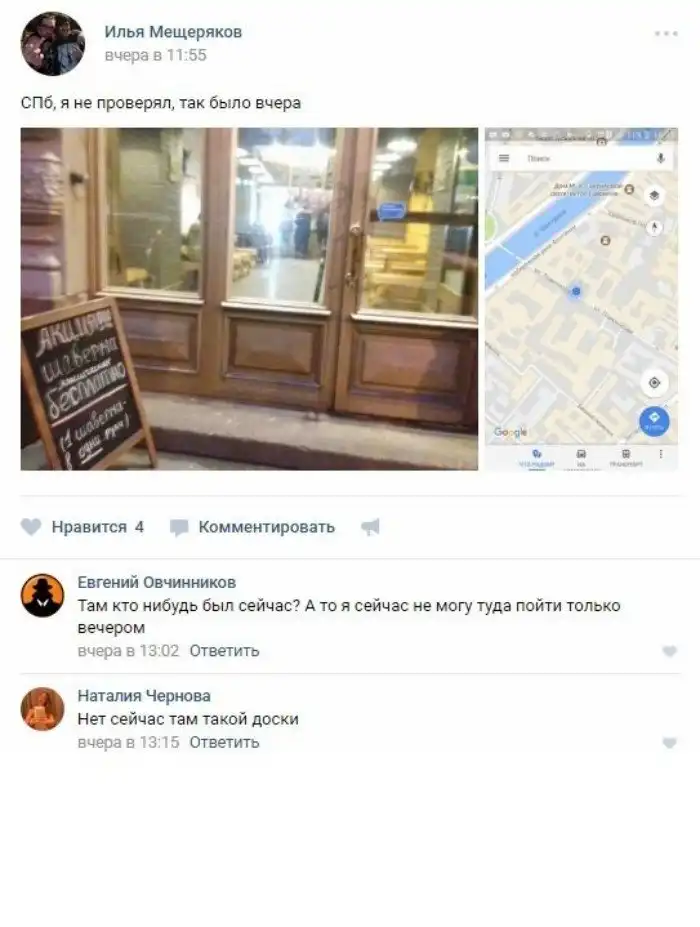Share the post with megaphone icon

click(370, 527)
